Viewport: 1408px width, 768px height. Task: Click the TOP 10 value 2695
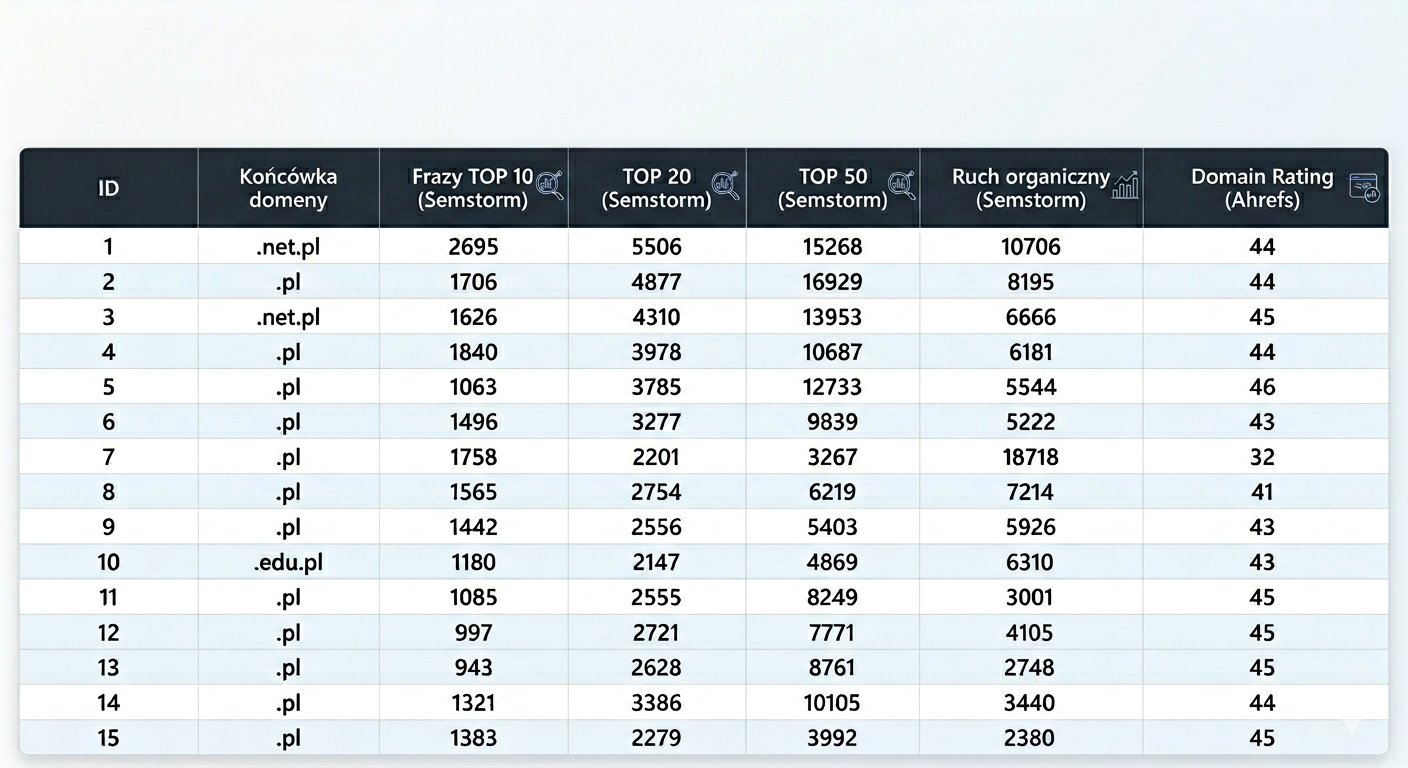(473, 247)
